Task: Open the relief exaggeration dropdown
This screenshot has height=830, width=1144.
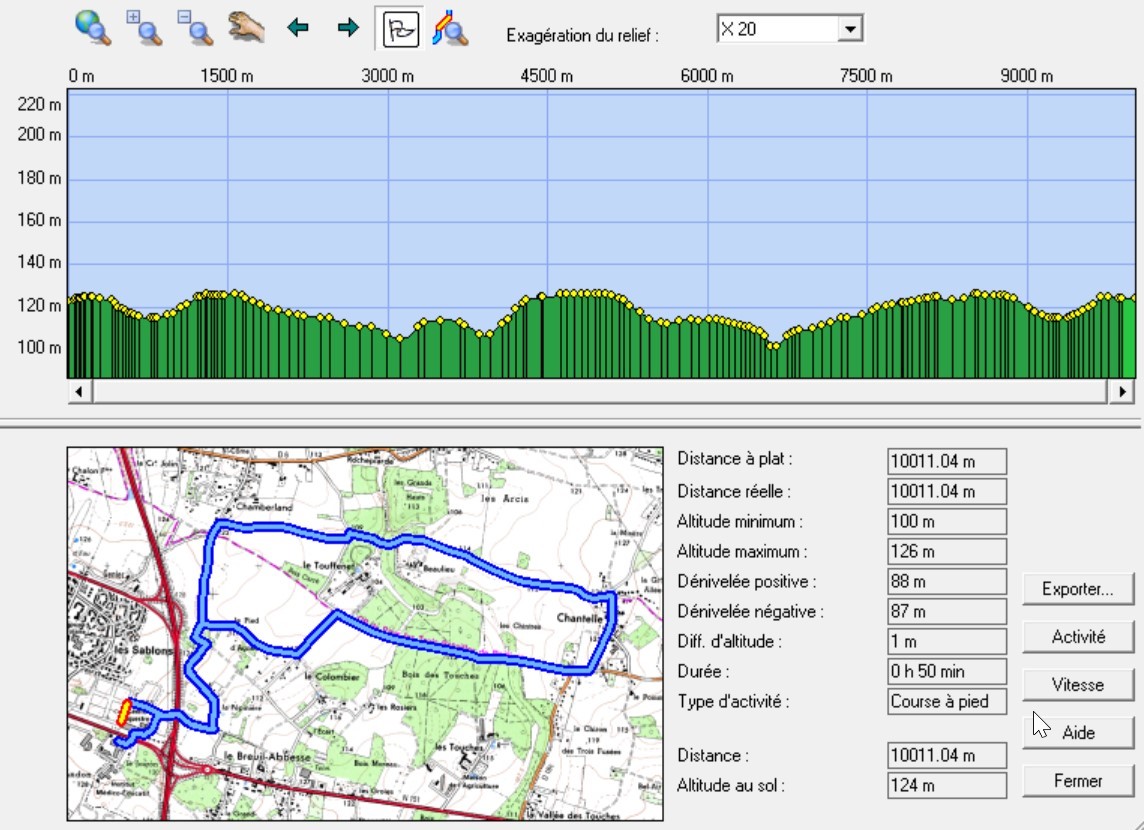Action: [849, 30]
